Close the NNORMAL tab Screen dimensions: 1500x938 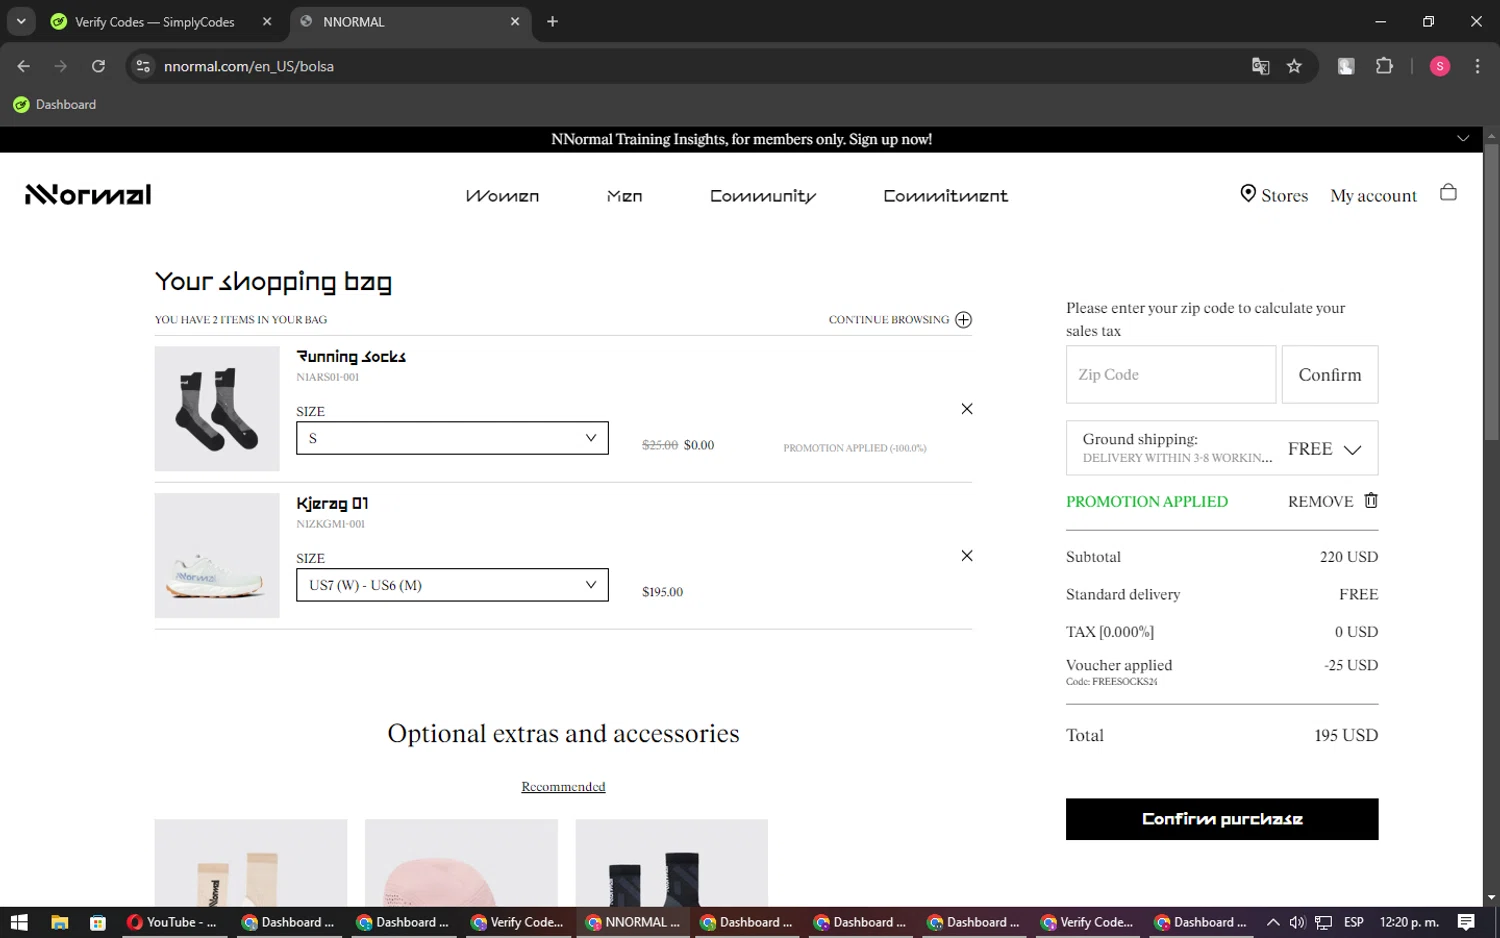coord(515,21)
